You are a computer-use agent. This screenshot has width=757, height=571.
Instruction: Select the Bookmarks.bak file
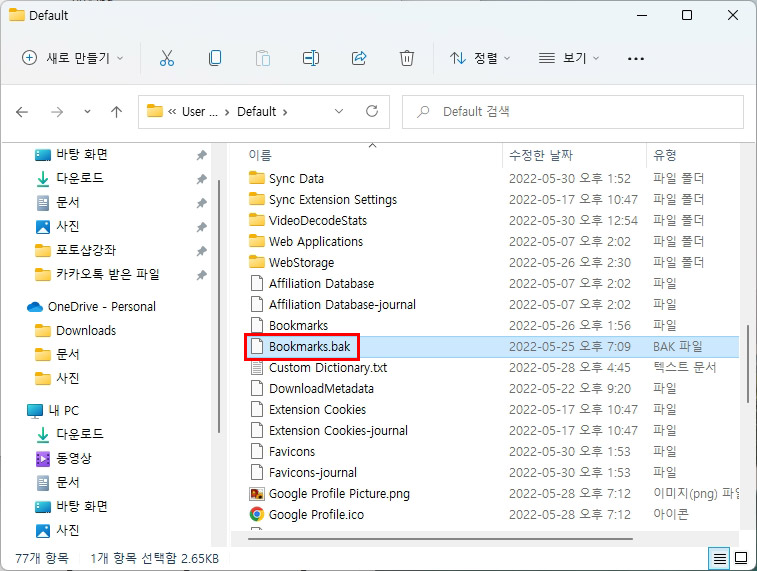click(x=309, y=347)
